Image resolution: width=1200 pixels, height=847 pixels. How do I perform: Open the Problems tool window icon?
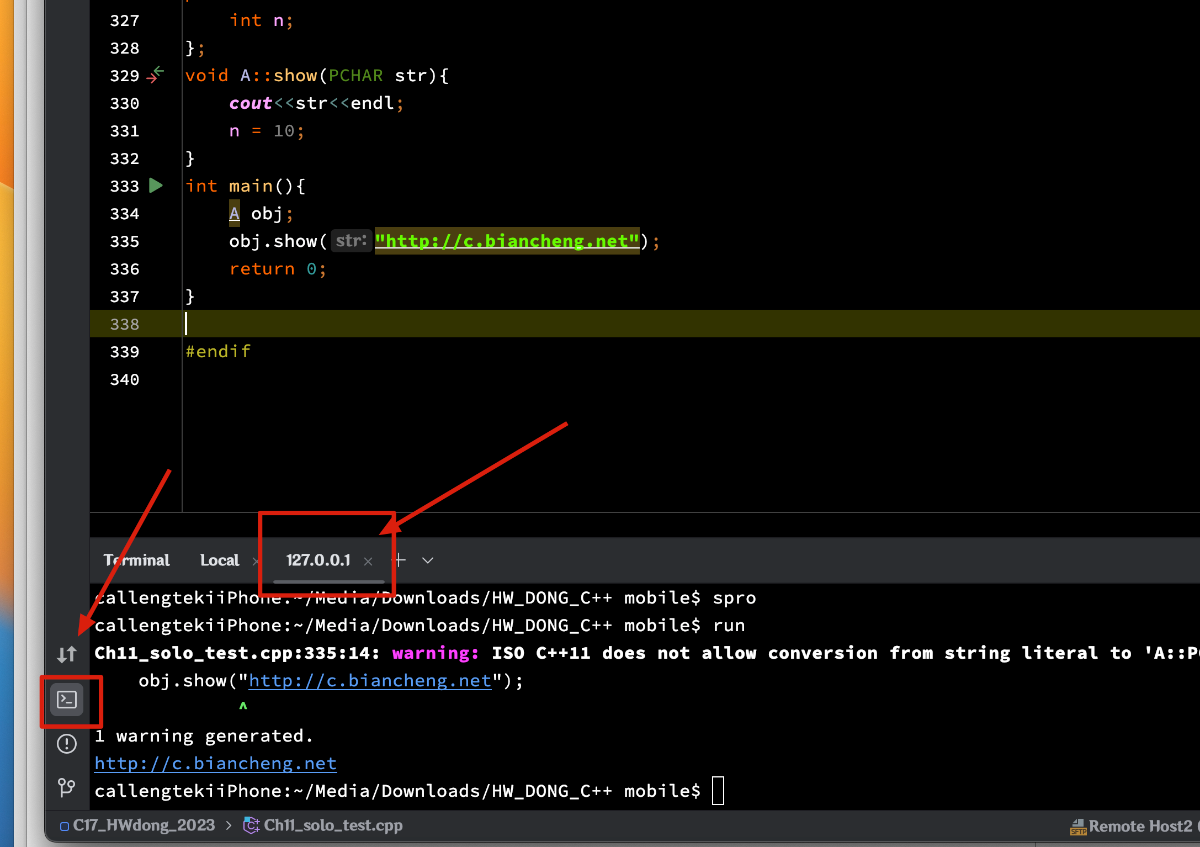pyautogui.click(x=67, y=743)
